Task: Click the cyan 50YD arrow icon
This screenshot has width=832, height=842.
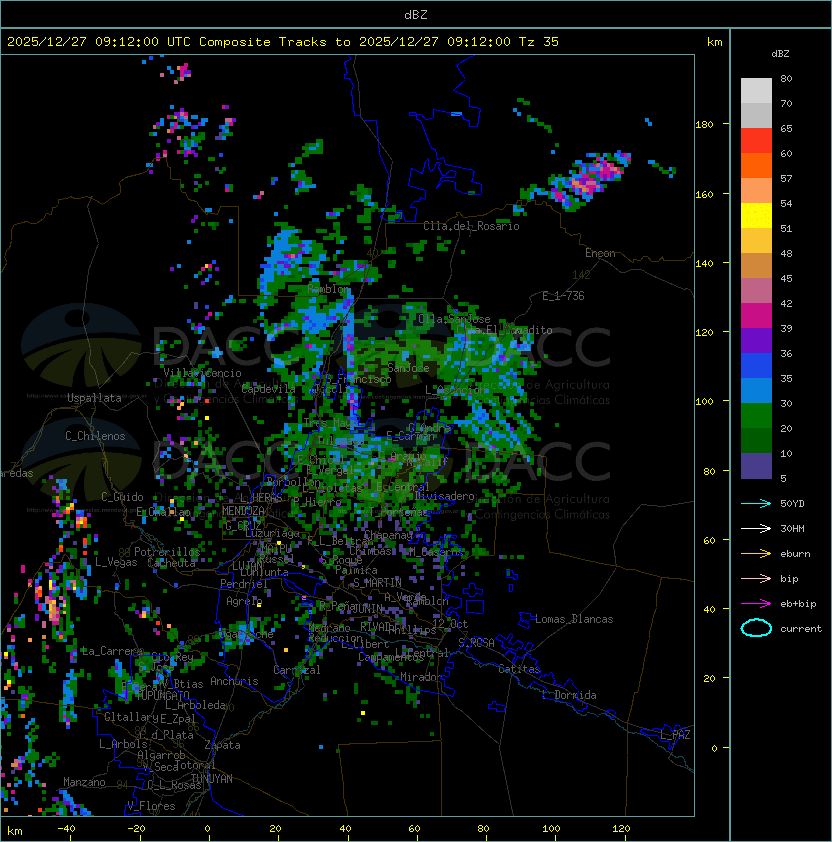Action: (x=756, y=503)
